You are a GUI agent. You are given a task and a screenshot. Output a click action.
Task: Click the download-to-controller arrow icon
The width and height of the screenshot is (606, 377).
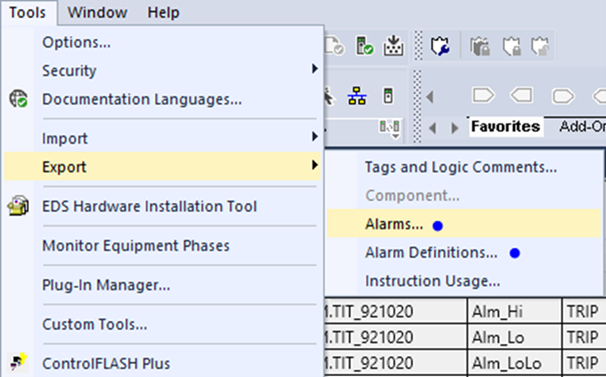[x=393, y=46]
